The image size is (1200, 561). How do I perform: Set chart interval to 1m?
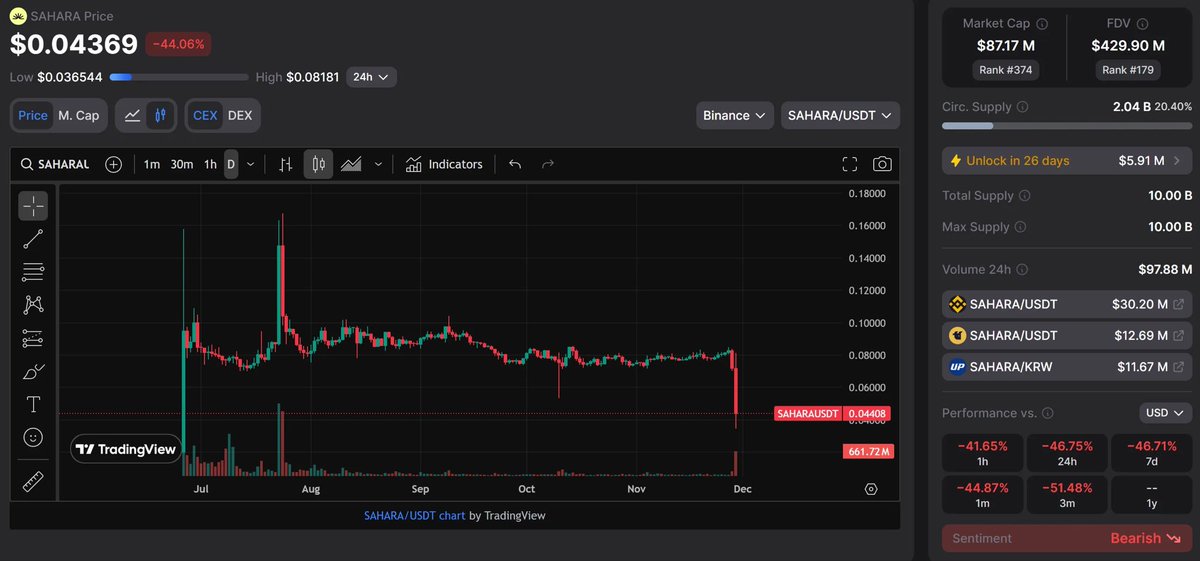tap(151, 164)
